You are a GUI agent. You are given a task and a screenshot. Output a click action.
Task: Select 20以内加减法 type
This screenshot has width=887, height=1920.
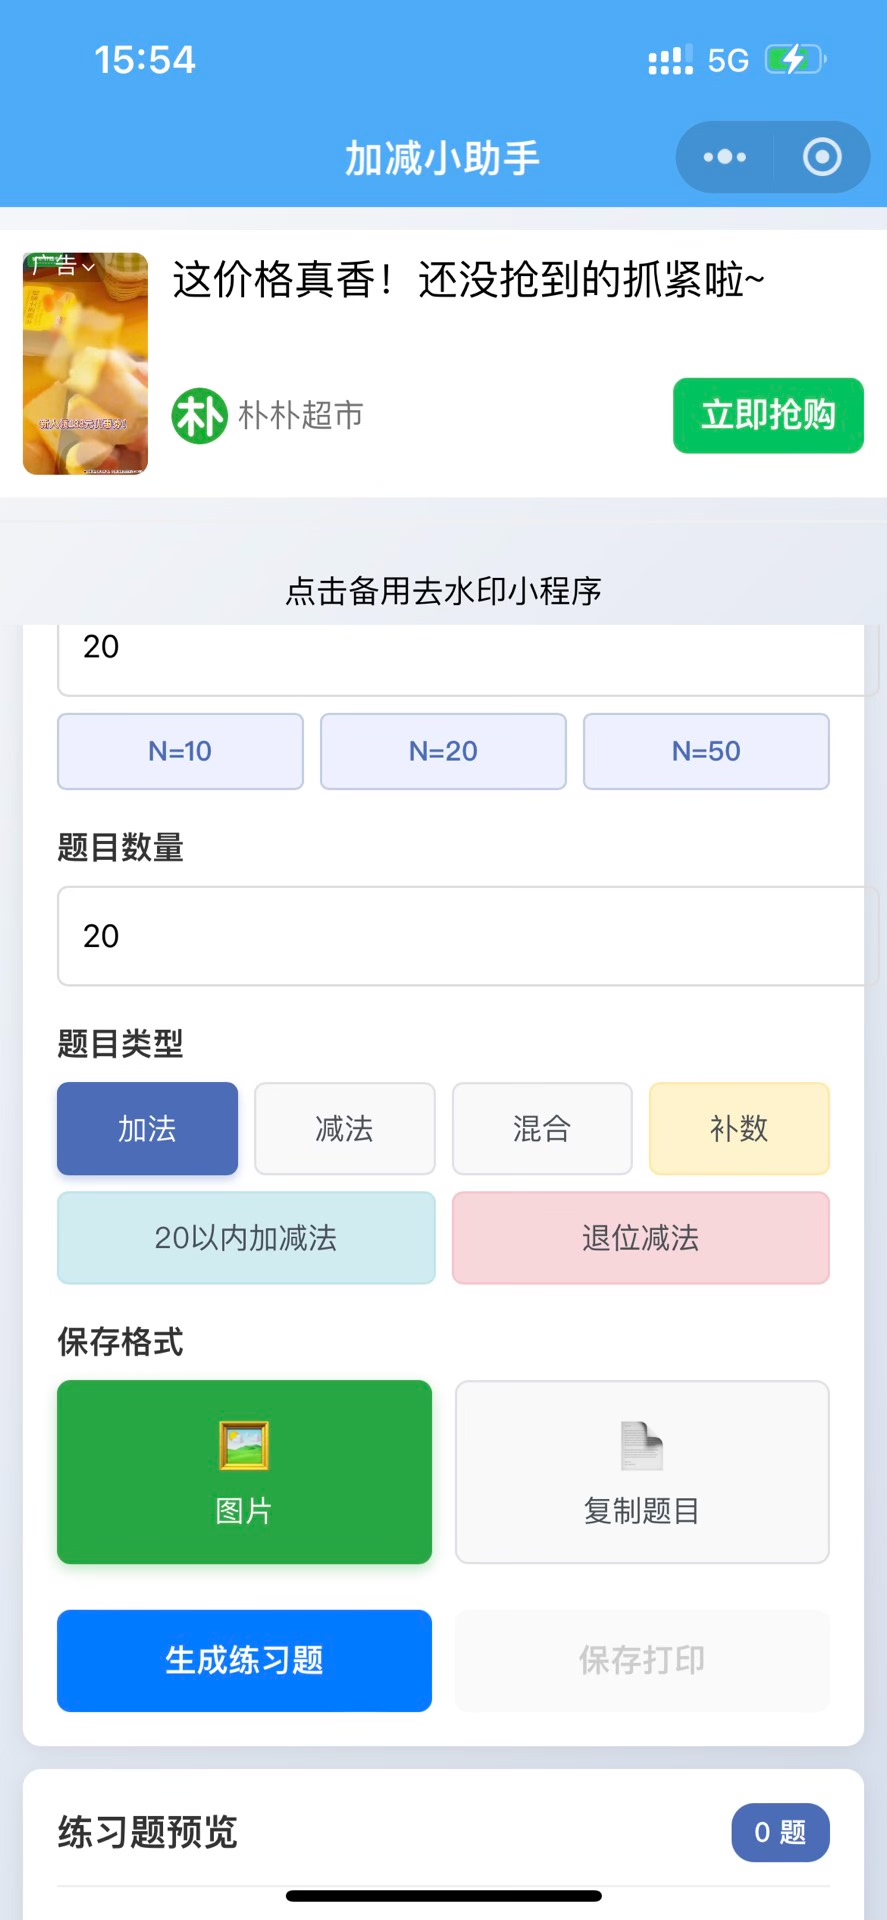coord(246,1238)
